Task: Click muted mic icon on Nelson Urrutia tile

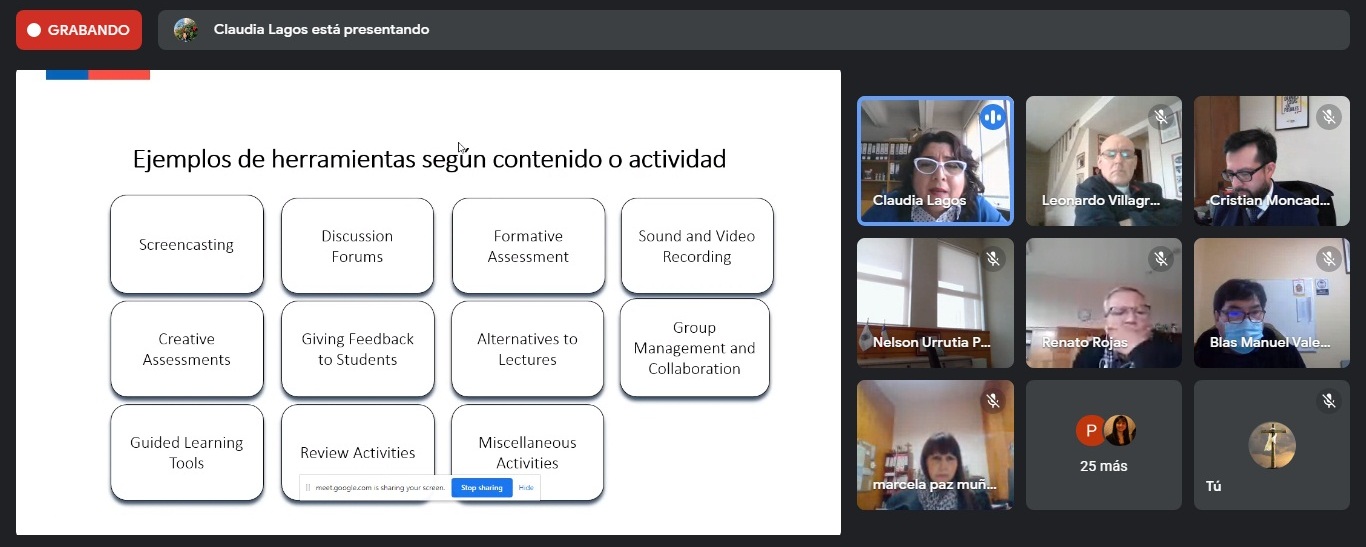Action: coord(993,259)
